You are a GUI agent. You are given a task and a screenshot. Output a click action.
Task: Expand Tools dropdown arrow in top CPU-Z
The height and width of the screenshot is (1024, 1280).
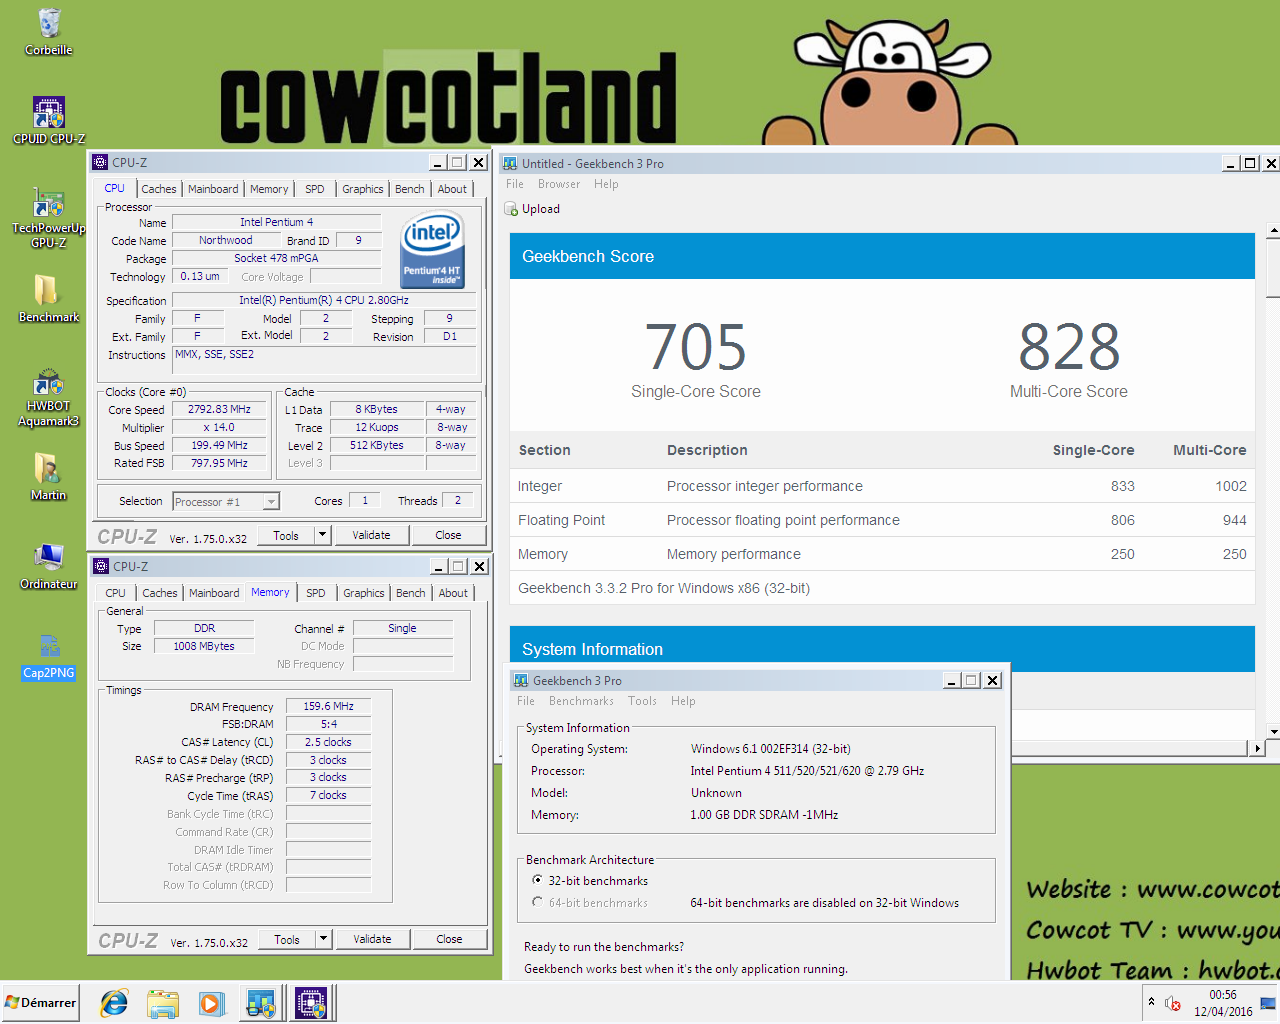323,535
